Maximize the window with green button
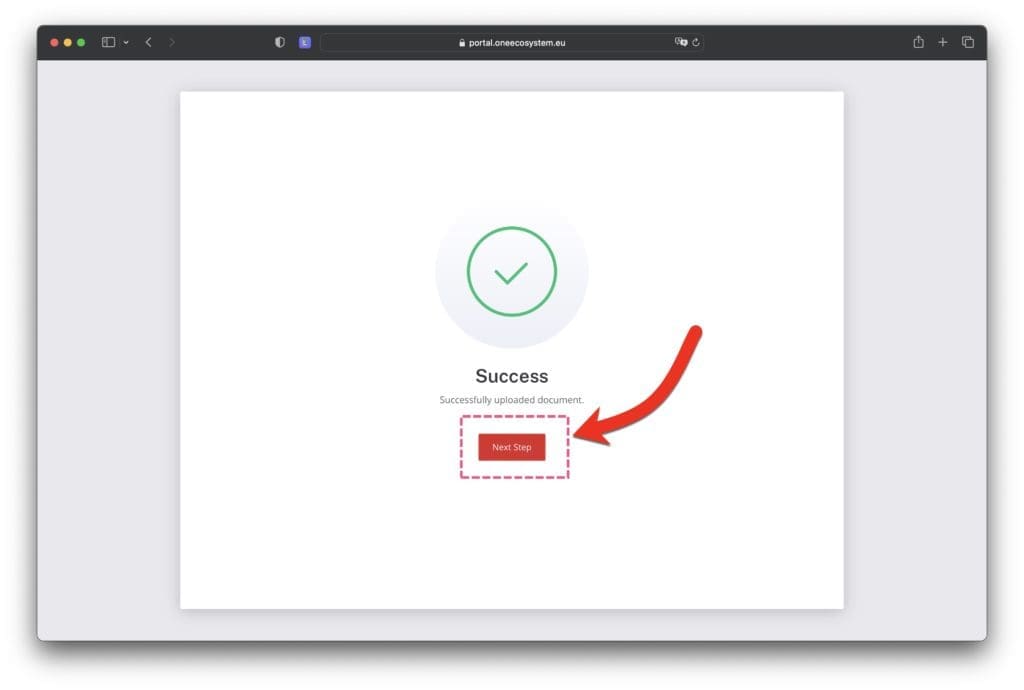 81,42
